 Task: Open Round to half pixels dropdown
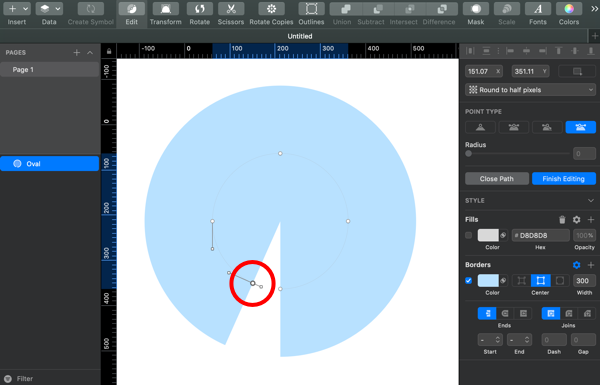[x=530, y=90]
